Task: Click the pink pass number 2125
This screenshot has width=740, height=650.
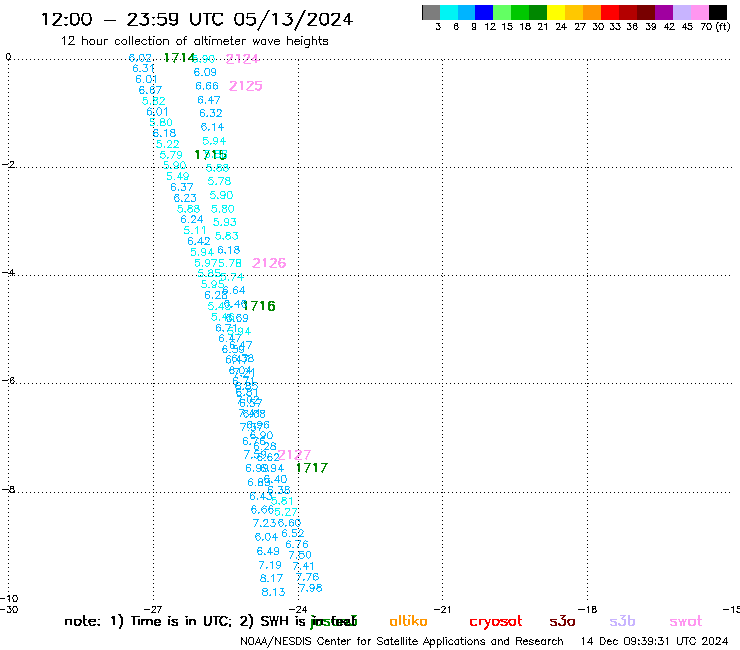Action: (245, 86)
